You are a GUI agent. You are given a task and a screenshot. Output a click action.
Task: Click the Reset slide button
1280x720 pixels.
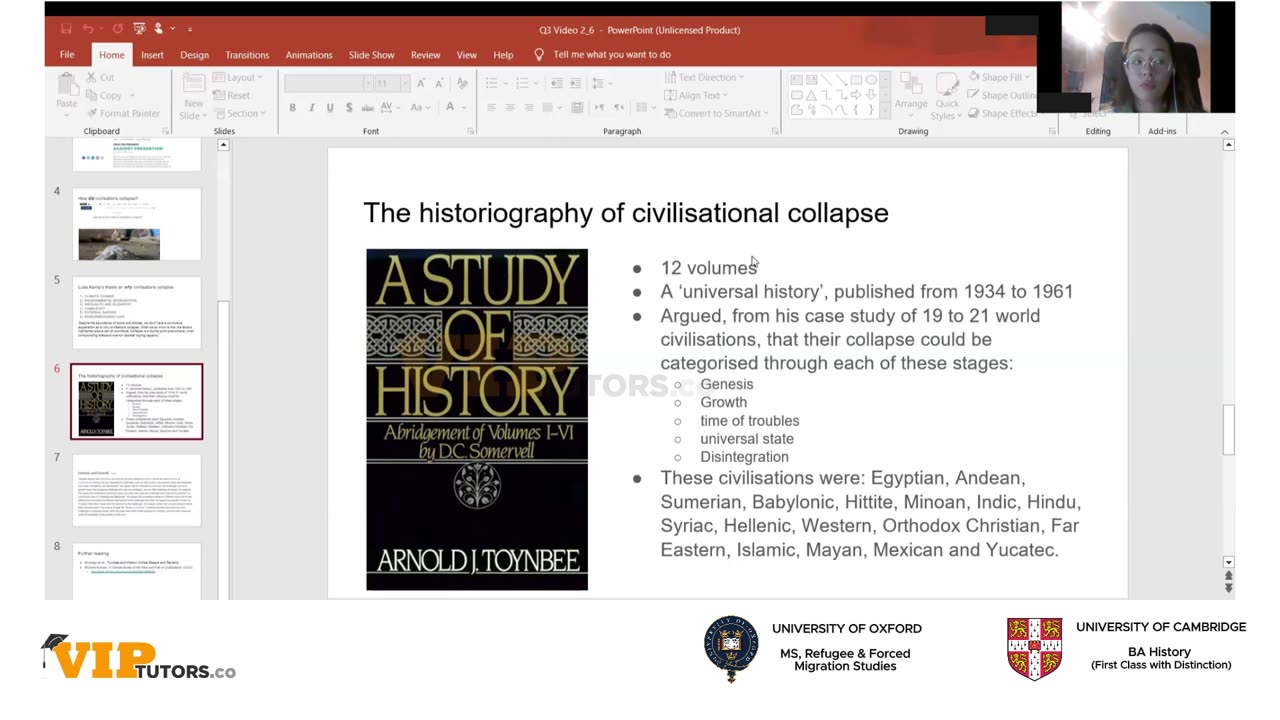pyautogui.click(x=230, y=95)
